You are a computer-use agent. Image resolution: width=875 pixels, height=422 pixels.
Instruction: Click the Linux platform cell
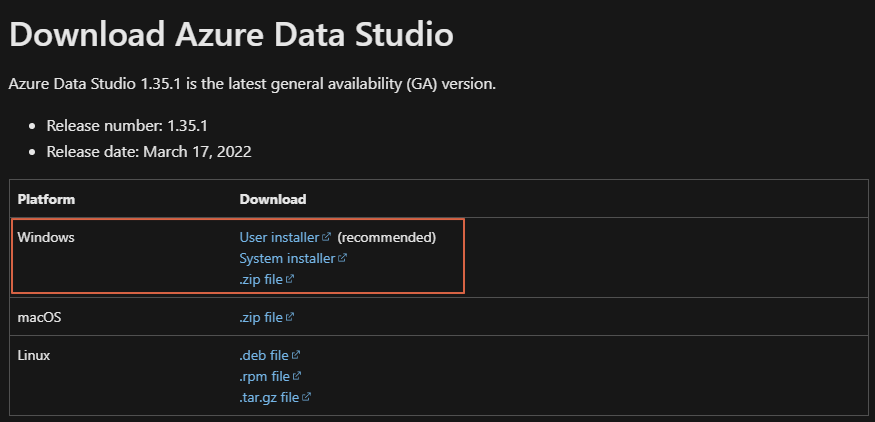[x=33, y=355]
